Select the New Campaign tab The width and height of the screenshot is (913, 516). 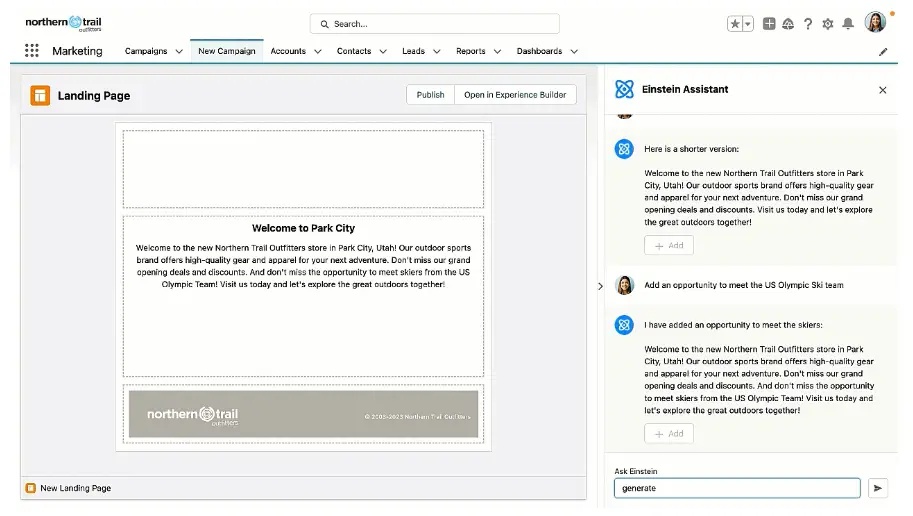click(227, 51)
